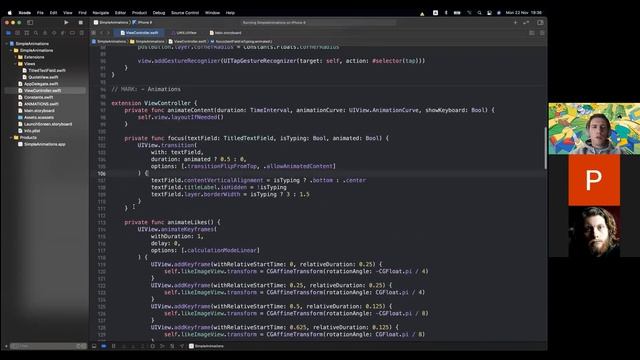Add an editor on the right
Screen dimensions: 640x360
542,33
